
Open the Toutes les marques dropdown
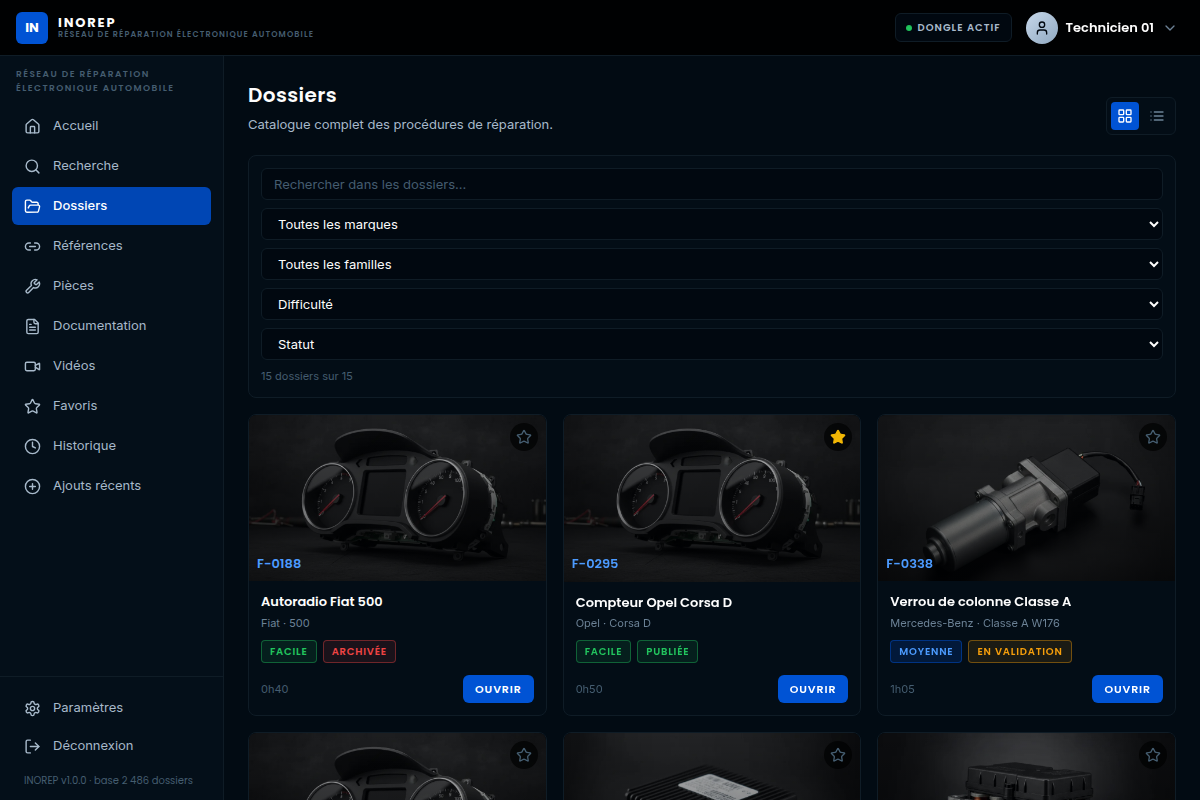(712, 224)
